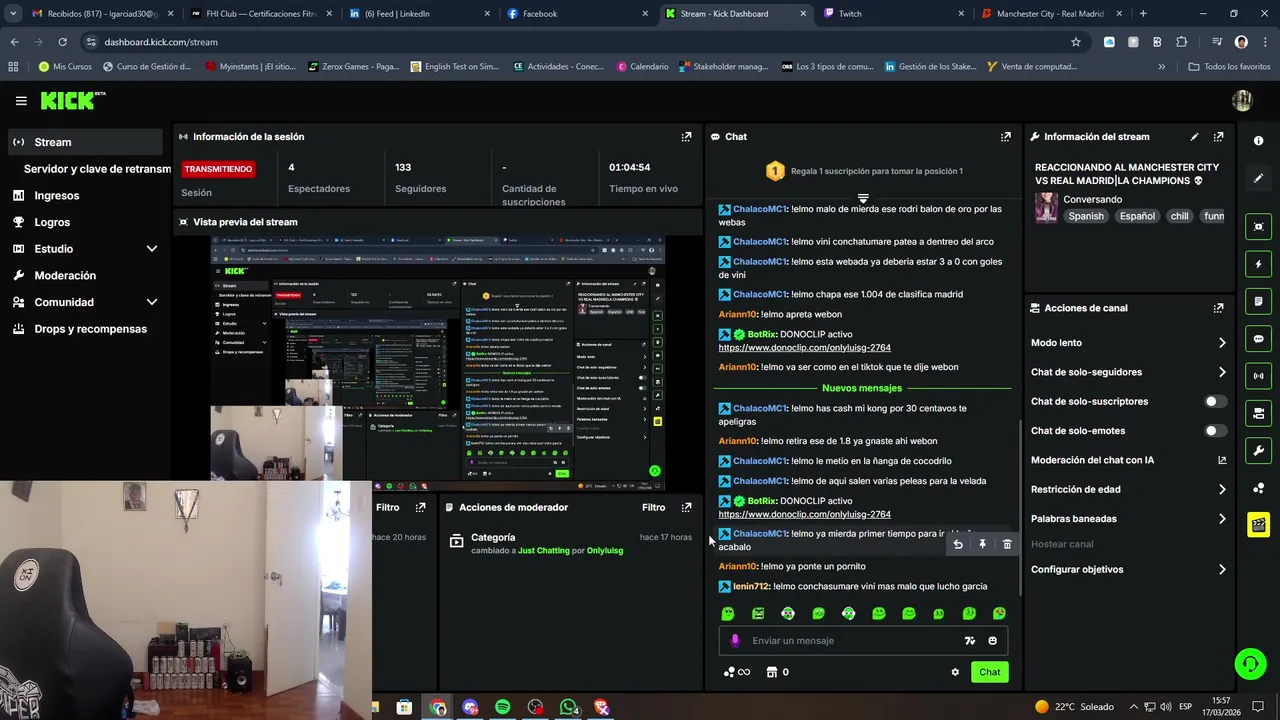
Task: Click the broadcast signal icon in right sidebar
Action: [1258, 376]
